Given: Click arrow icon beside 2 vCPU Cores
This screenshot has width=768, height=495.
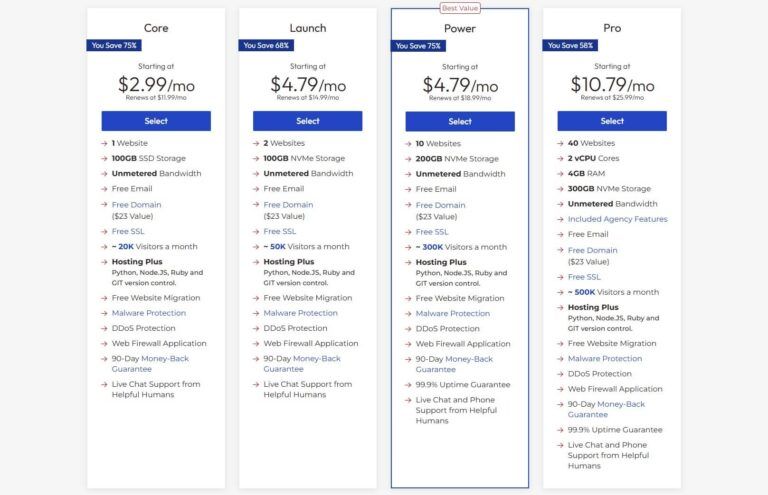Looking at the screenshot, I should tap(560, 158).
